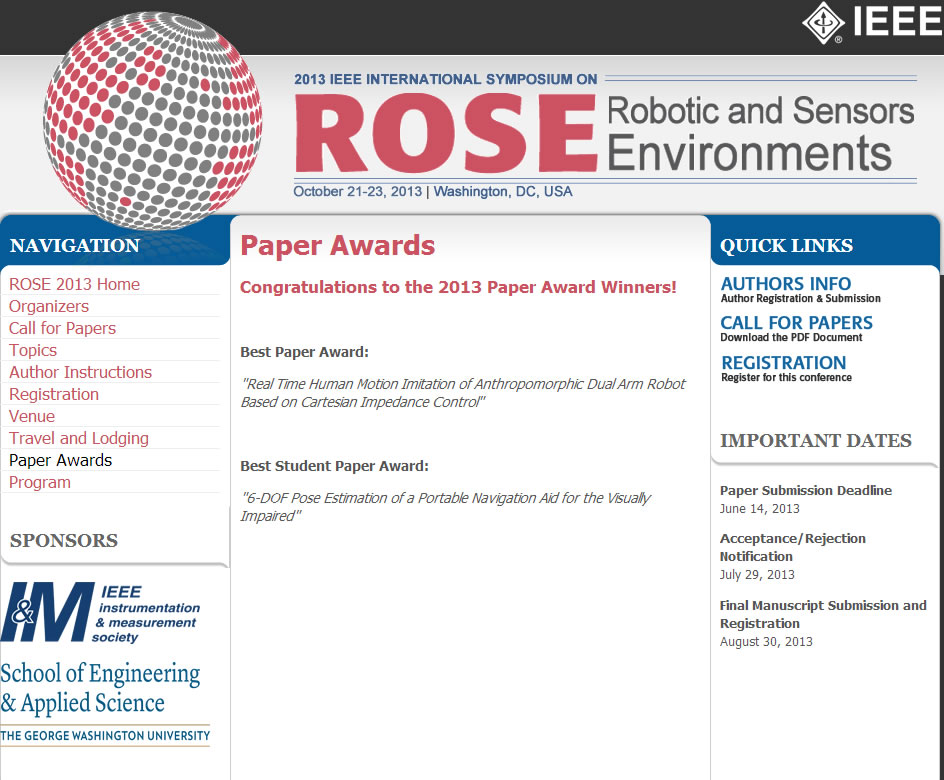Select Paper Awards in the navigation menu
This screenshot has width=944, height=780.
pos(60,460)
